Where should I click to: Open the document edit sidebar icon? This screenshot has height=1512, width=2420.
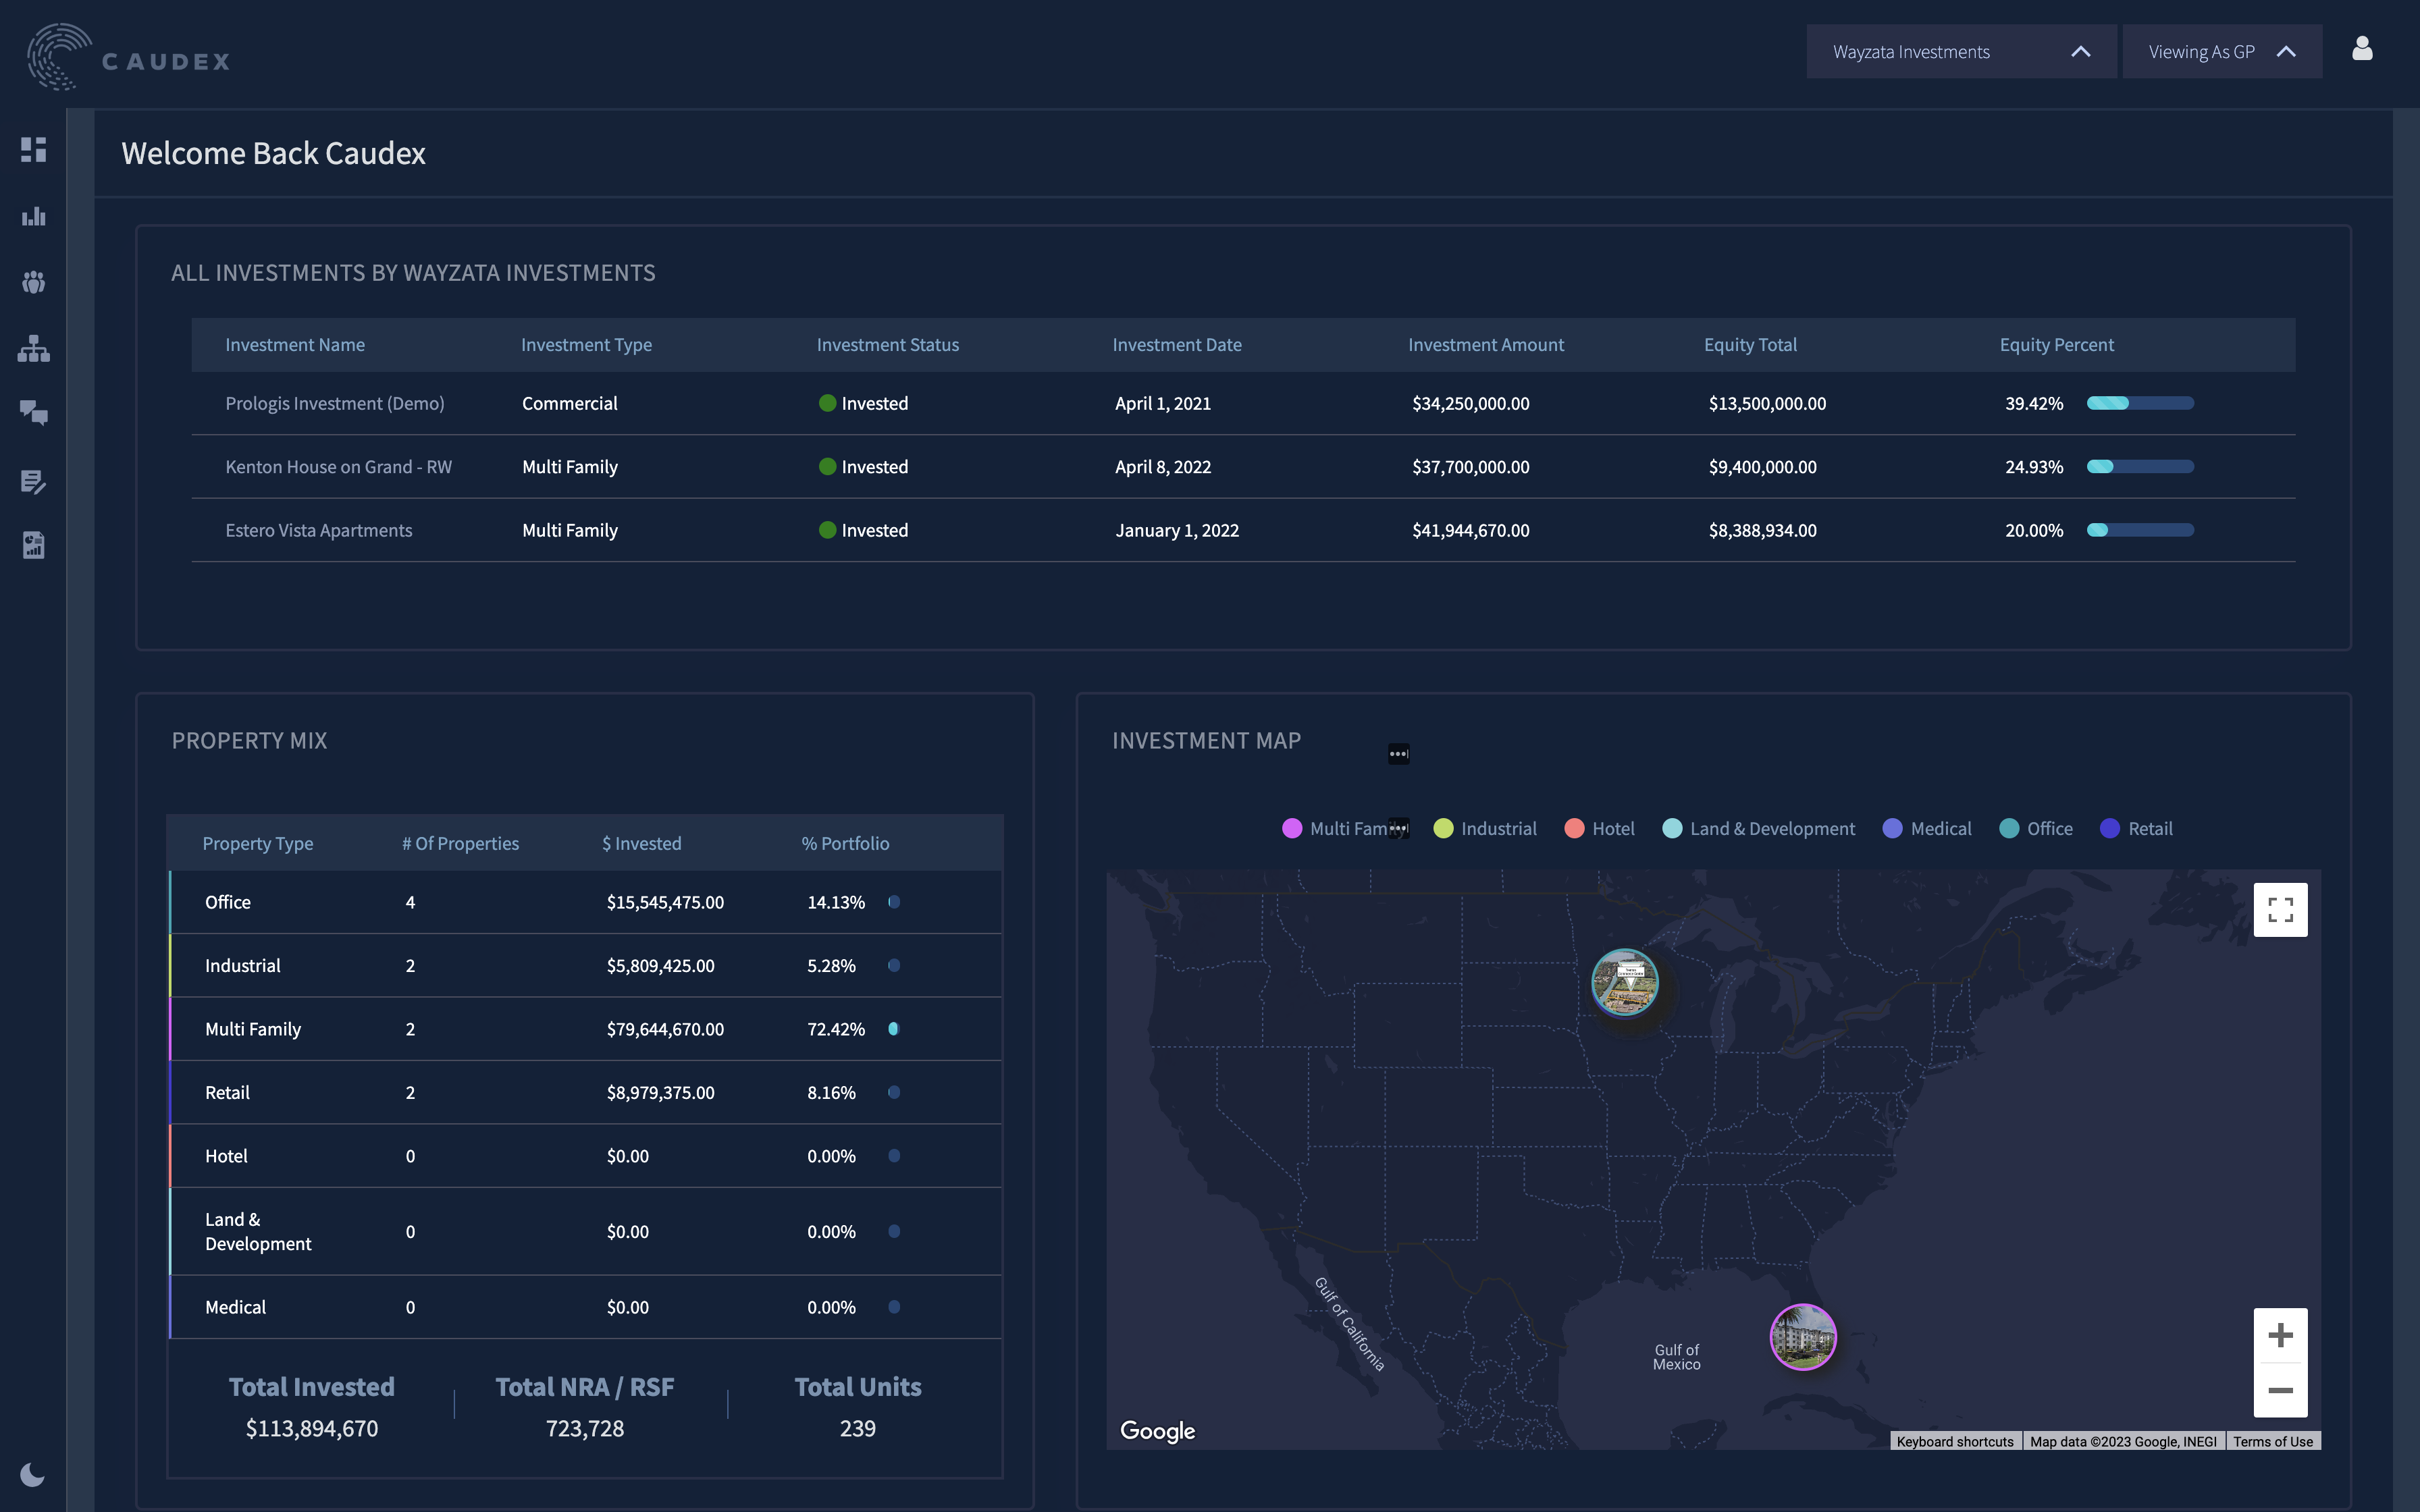[34, 481]
